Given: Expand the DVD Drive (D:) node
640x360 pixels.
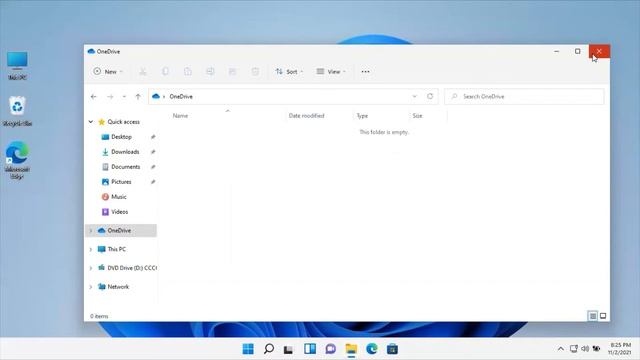Looking at the screenshot, I should 91,268.
